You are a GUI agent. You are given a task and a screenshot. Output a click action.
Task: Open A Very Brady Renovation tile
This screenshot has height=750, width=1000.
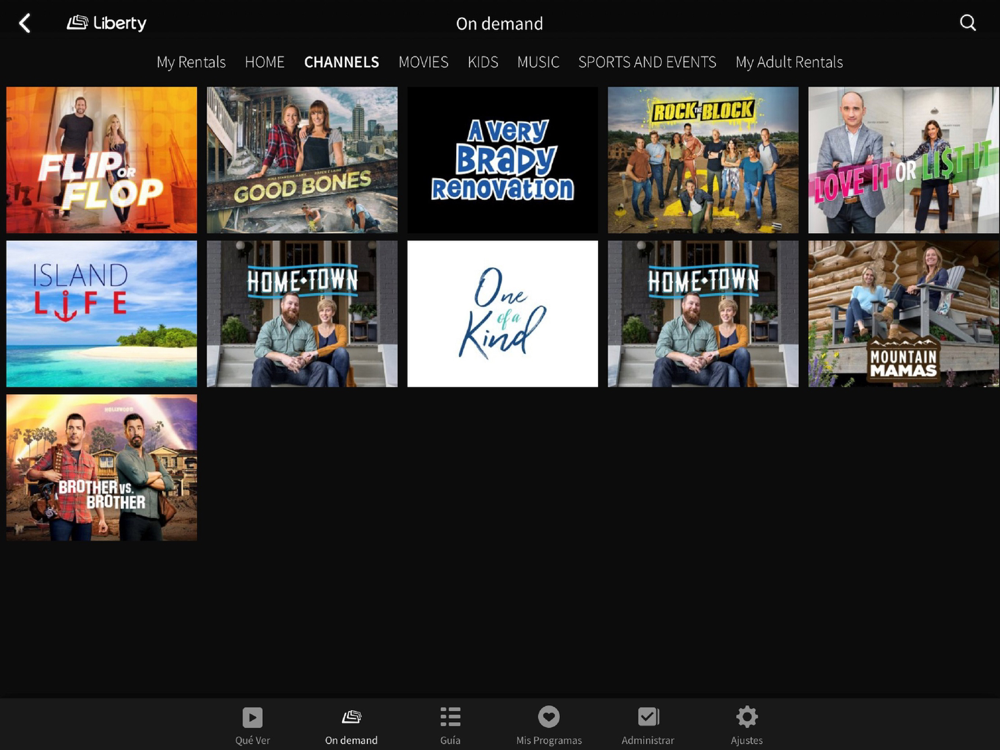pyautogui.click(x=503, y=160)
